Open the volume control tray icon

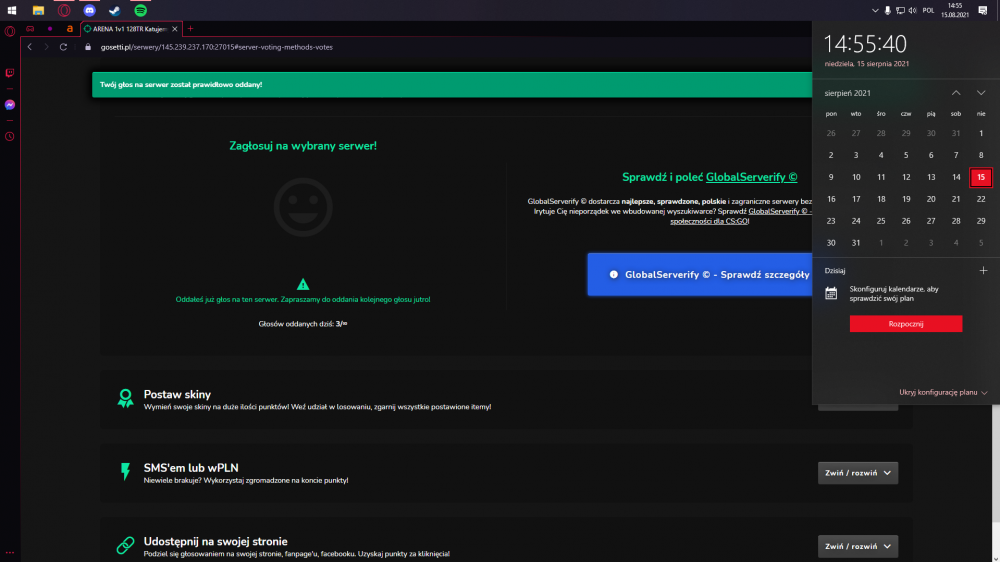[x=913, y=10]
